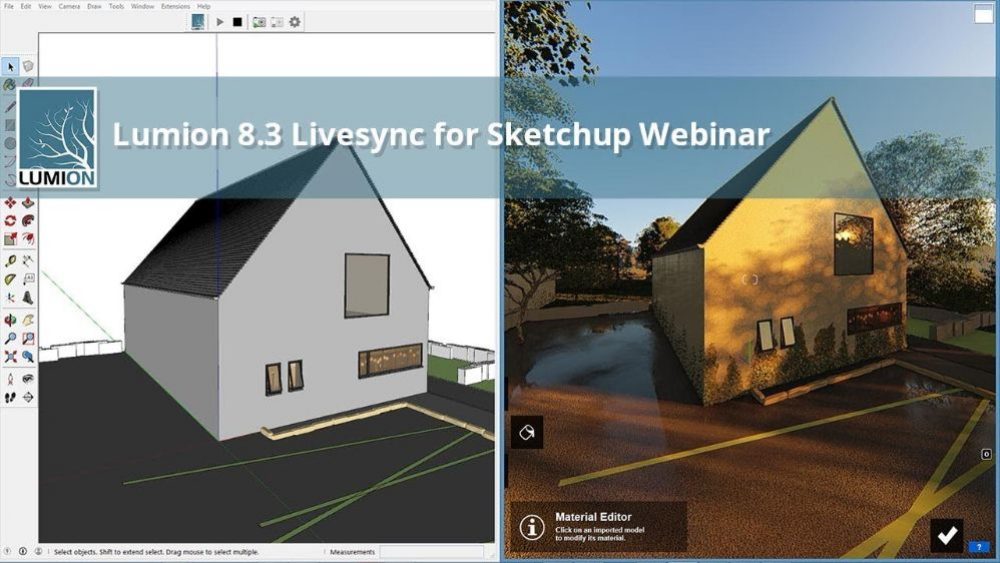Open the View menu
Viewport: 1000px width, 563px height.
pyautogui.click(x=45, y=6)
